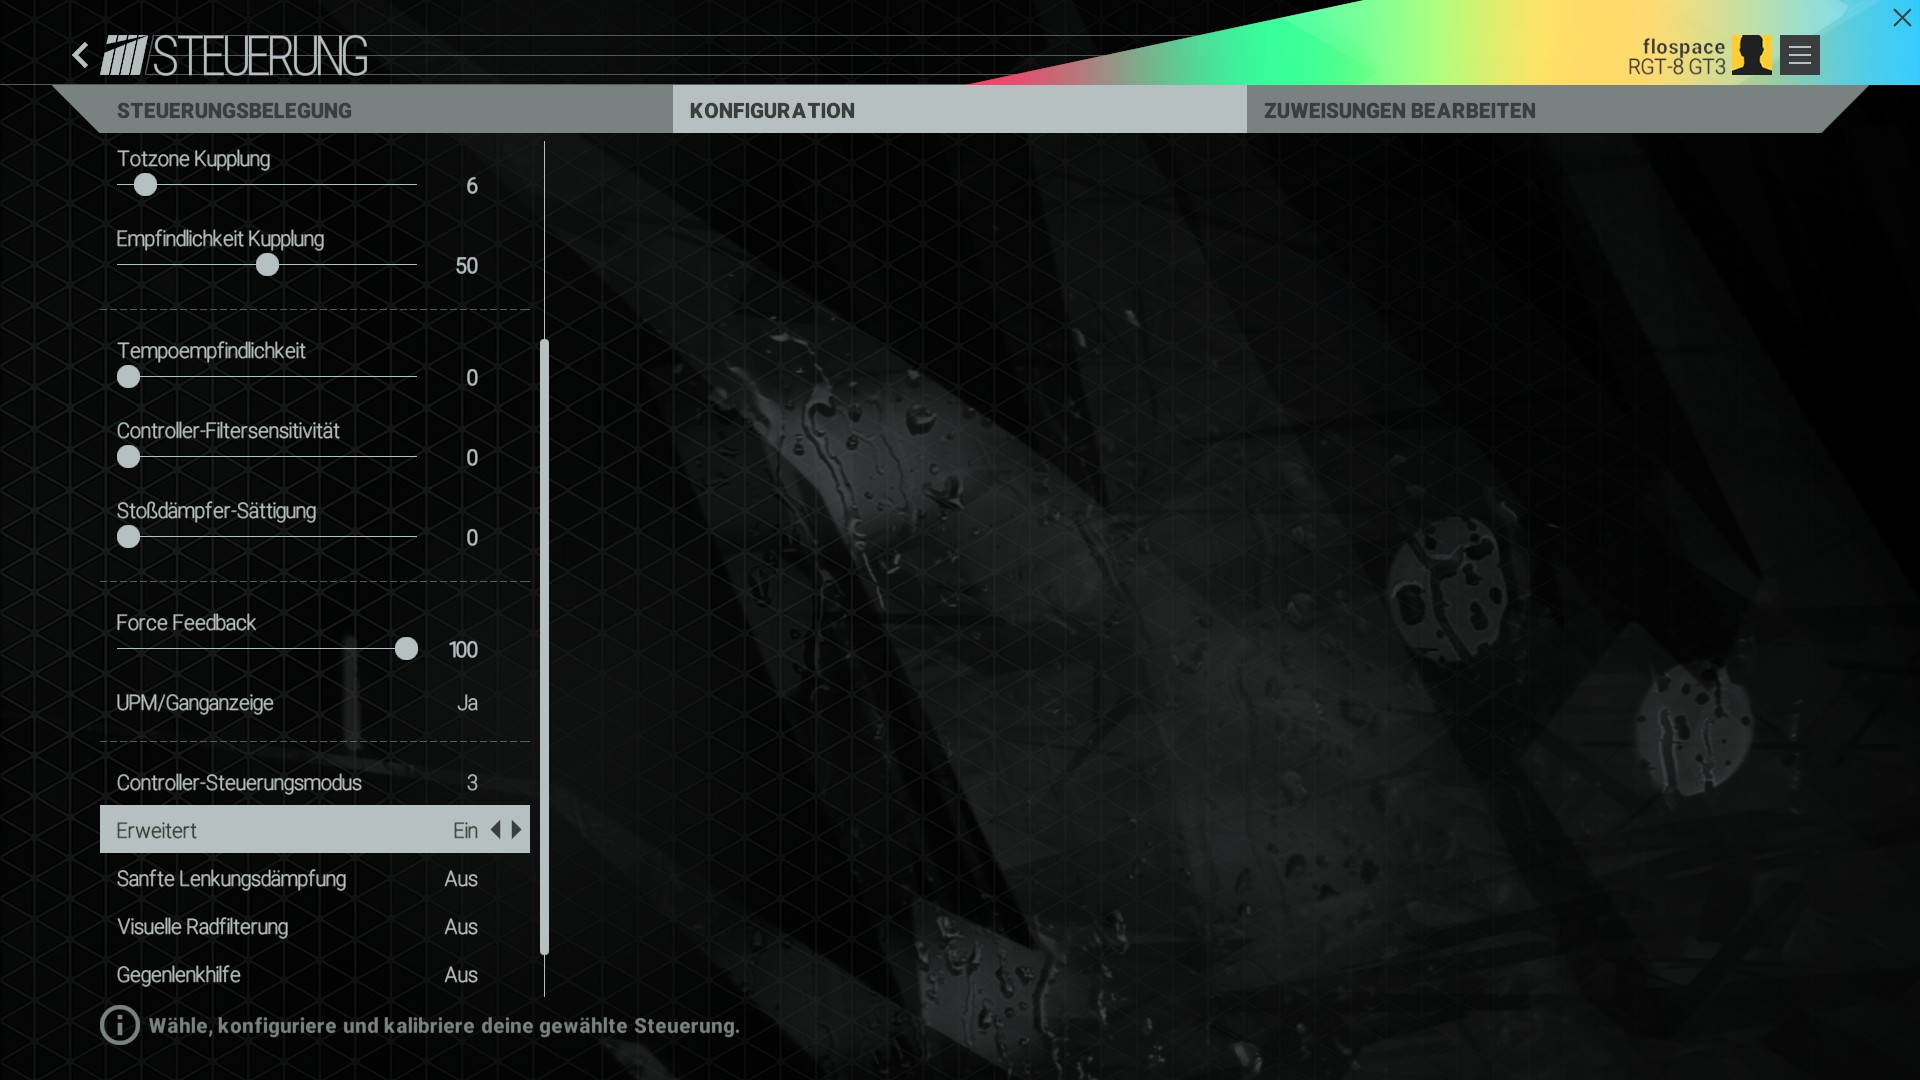The height and width of the screenshot is (1080, 1920).
Task: Close the screen with the X icon
Action: pyautogui.click(x=1901, y=18)
